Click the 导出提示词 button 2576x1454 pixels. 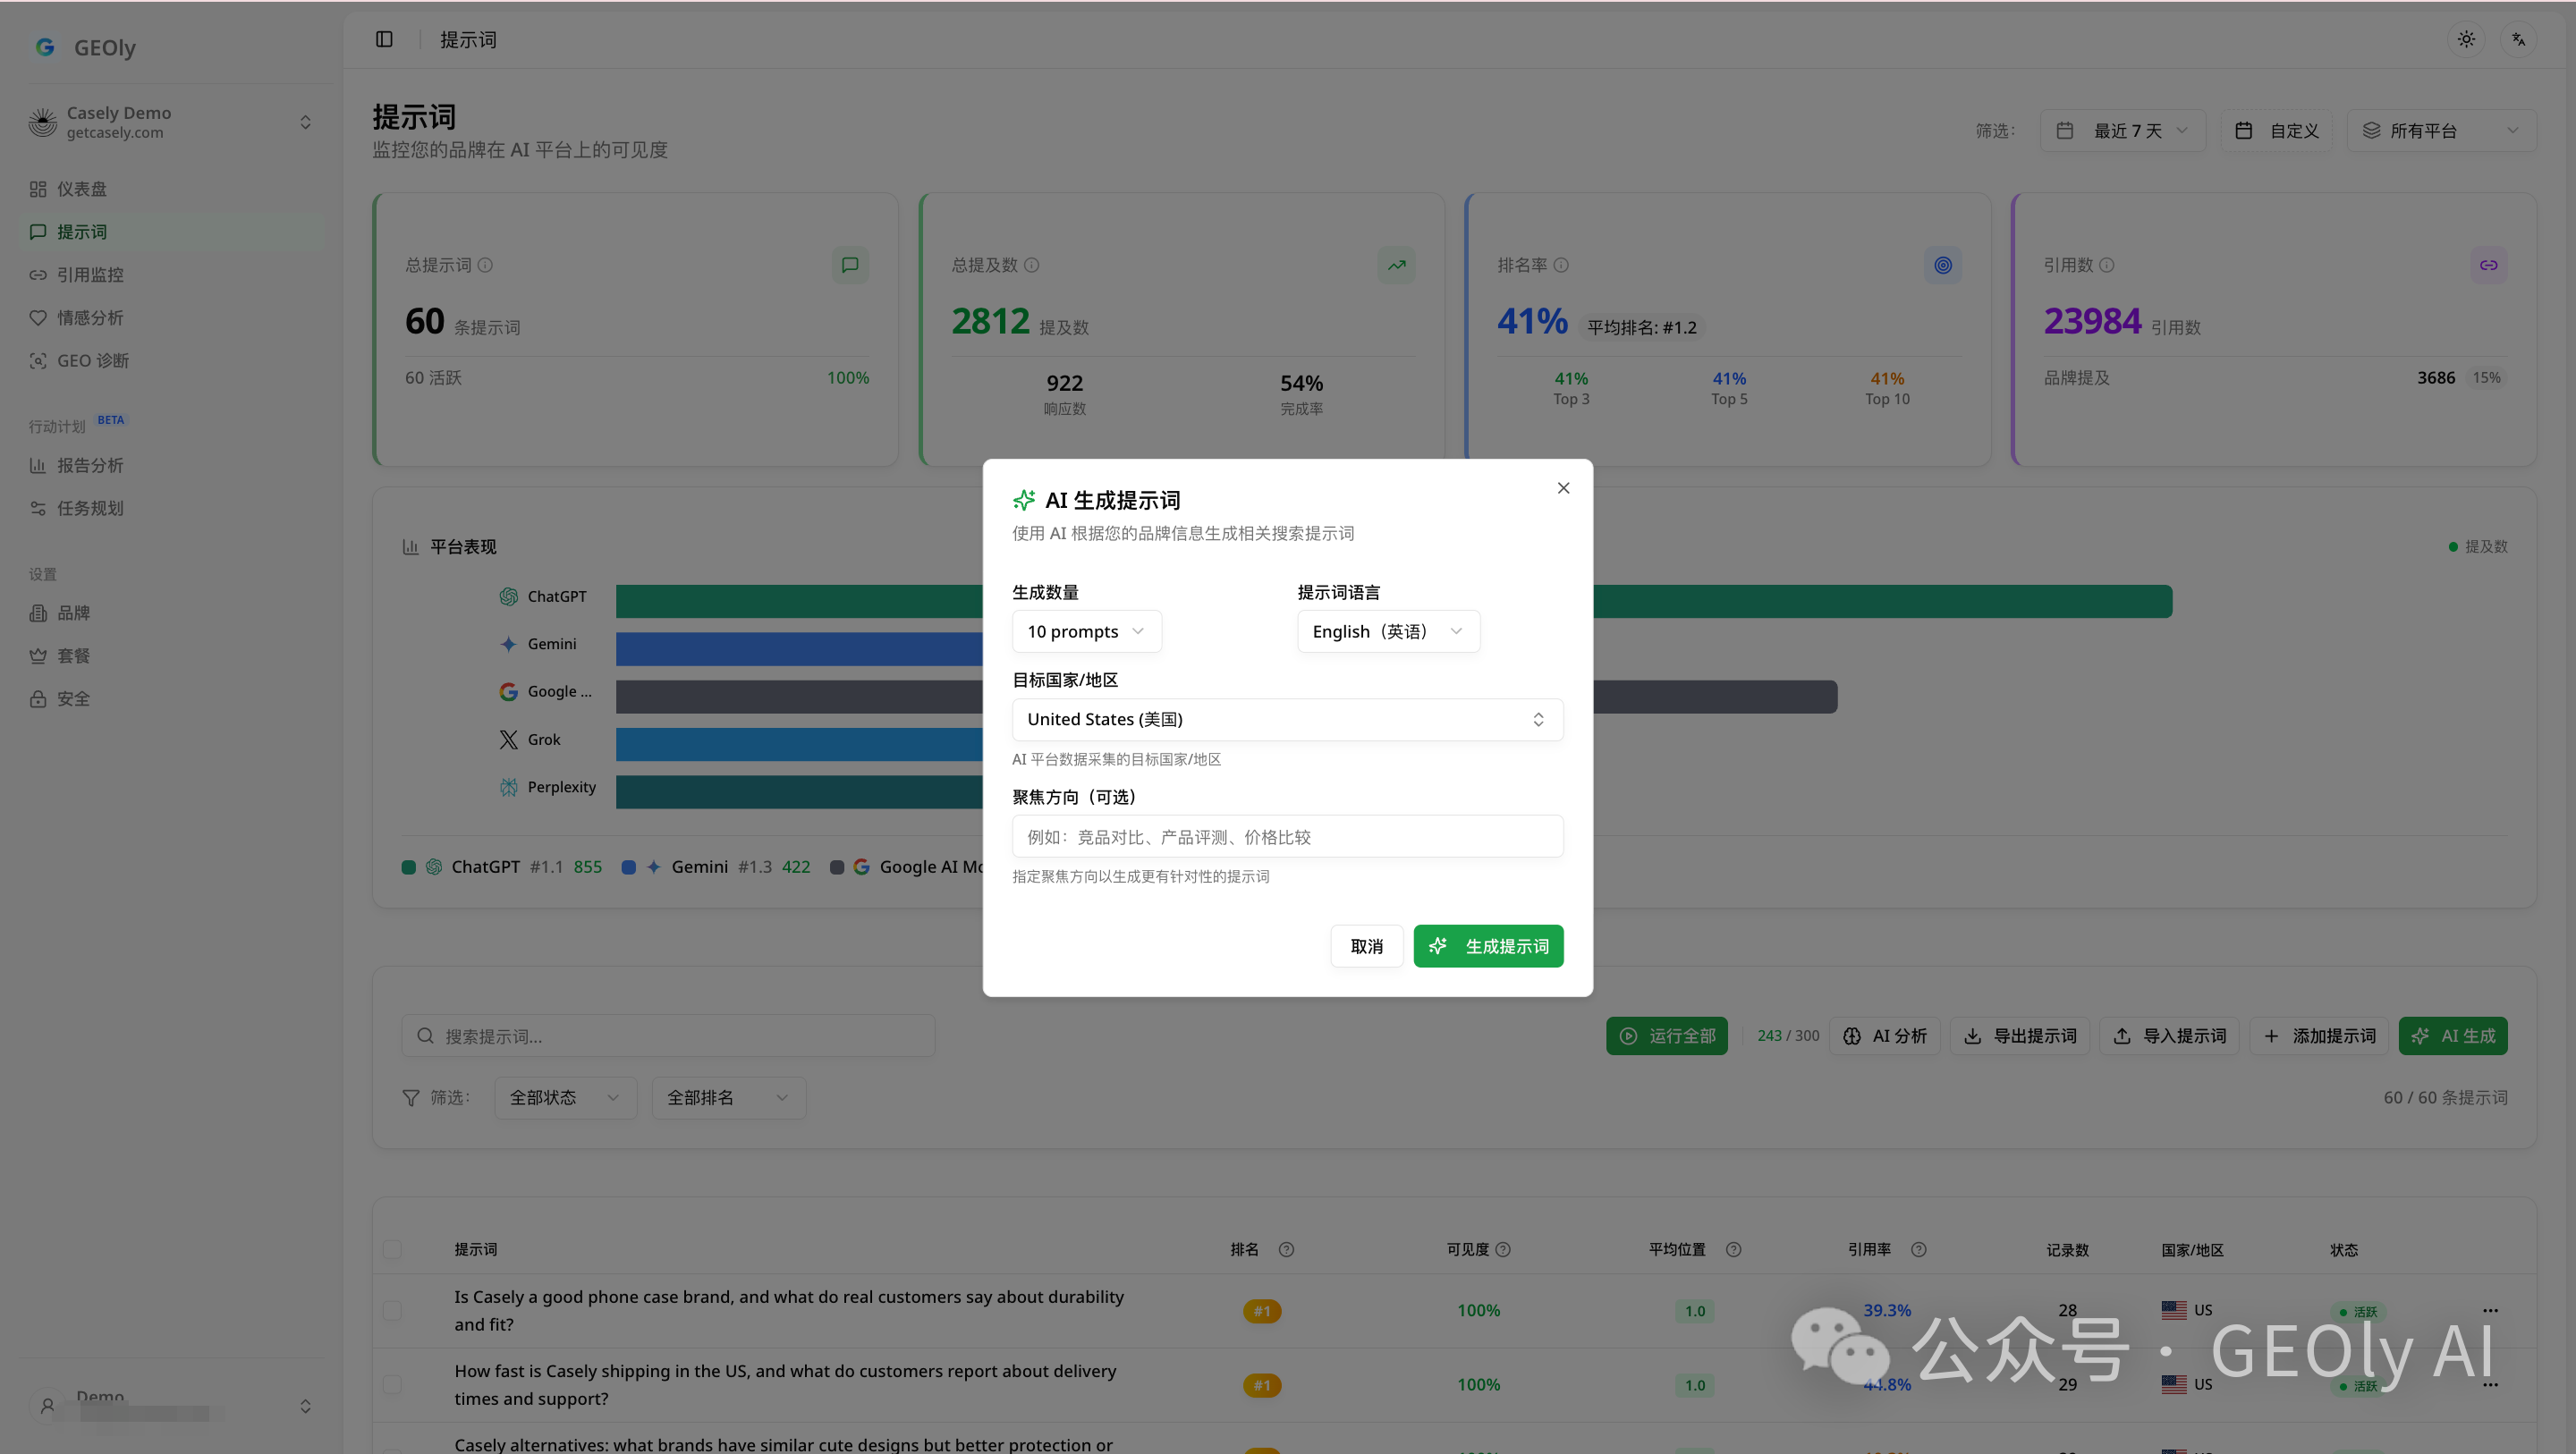[2020, 1036]
